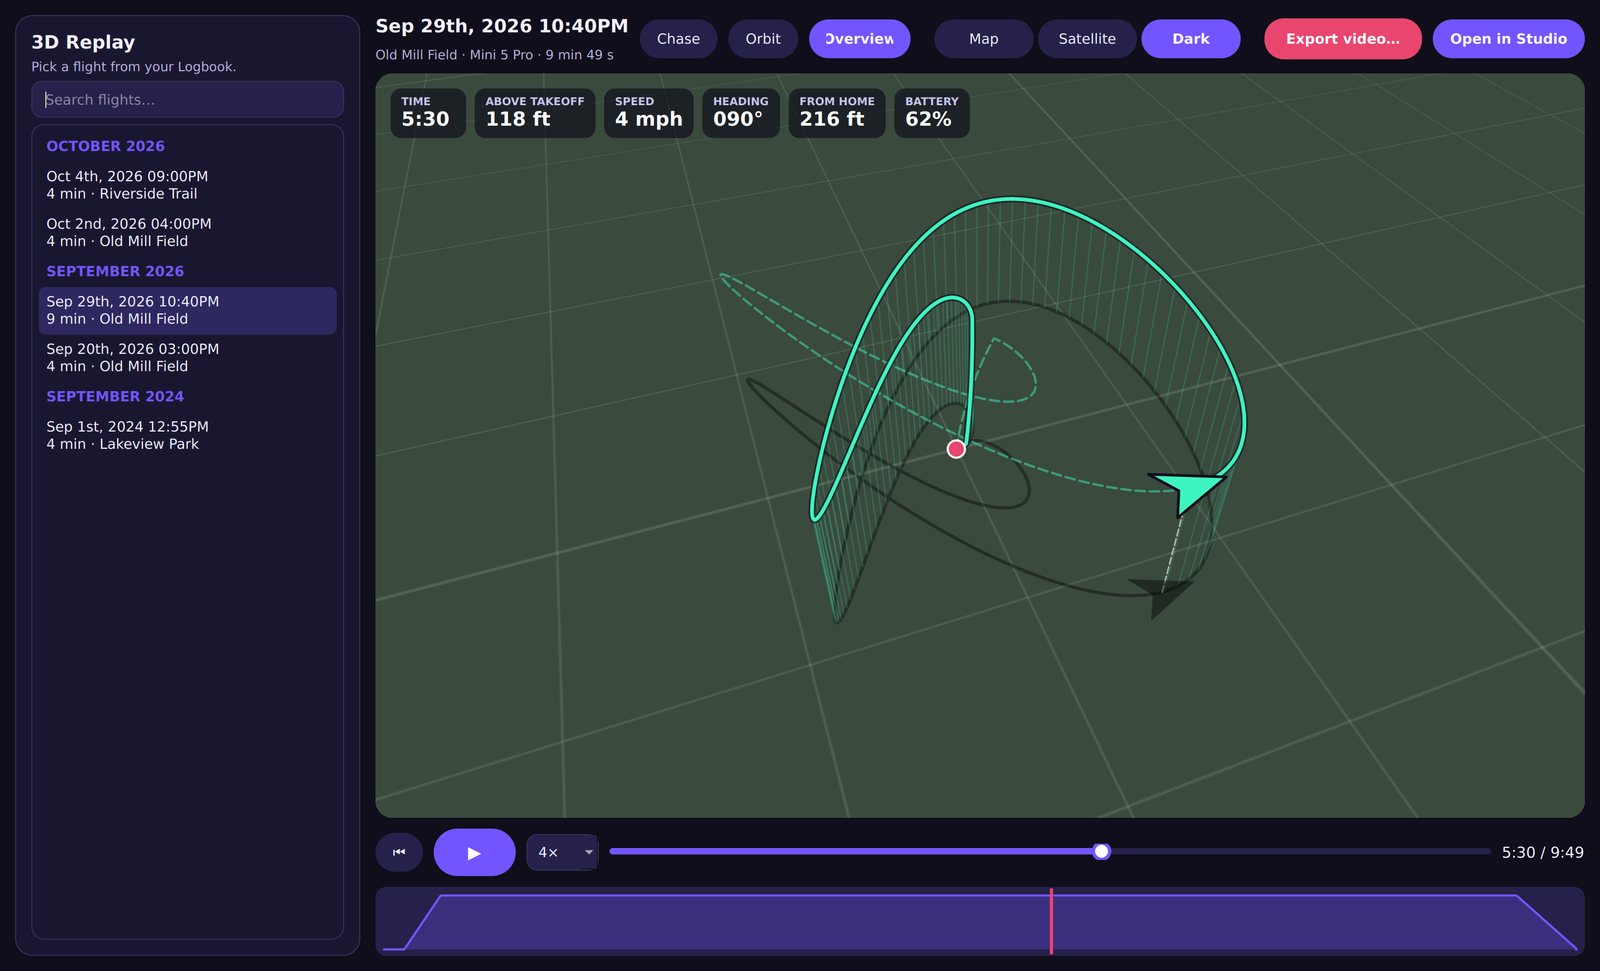Screen dimensions: 1600x971
Task: Click the drone's dark ground shadow arrow
Action: [1163, 595]
